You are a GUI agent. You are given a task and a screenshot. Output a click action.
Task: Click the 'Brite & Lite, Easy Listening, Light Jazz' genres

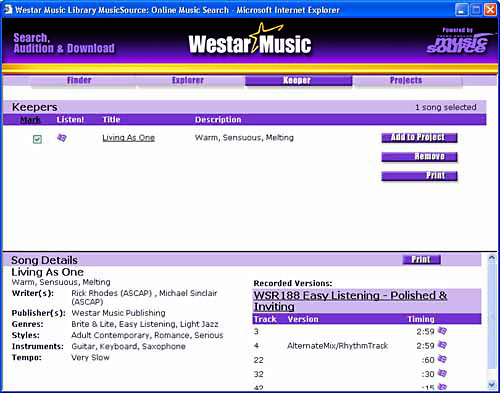point(145,324)
